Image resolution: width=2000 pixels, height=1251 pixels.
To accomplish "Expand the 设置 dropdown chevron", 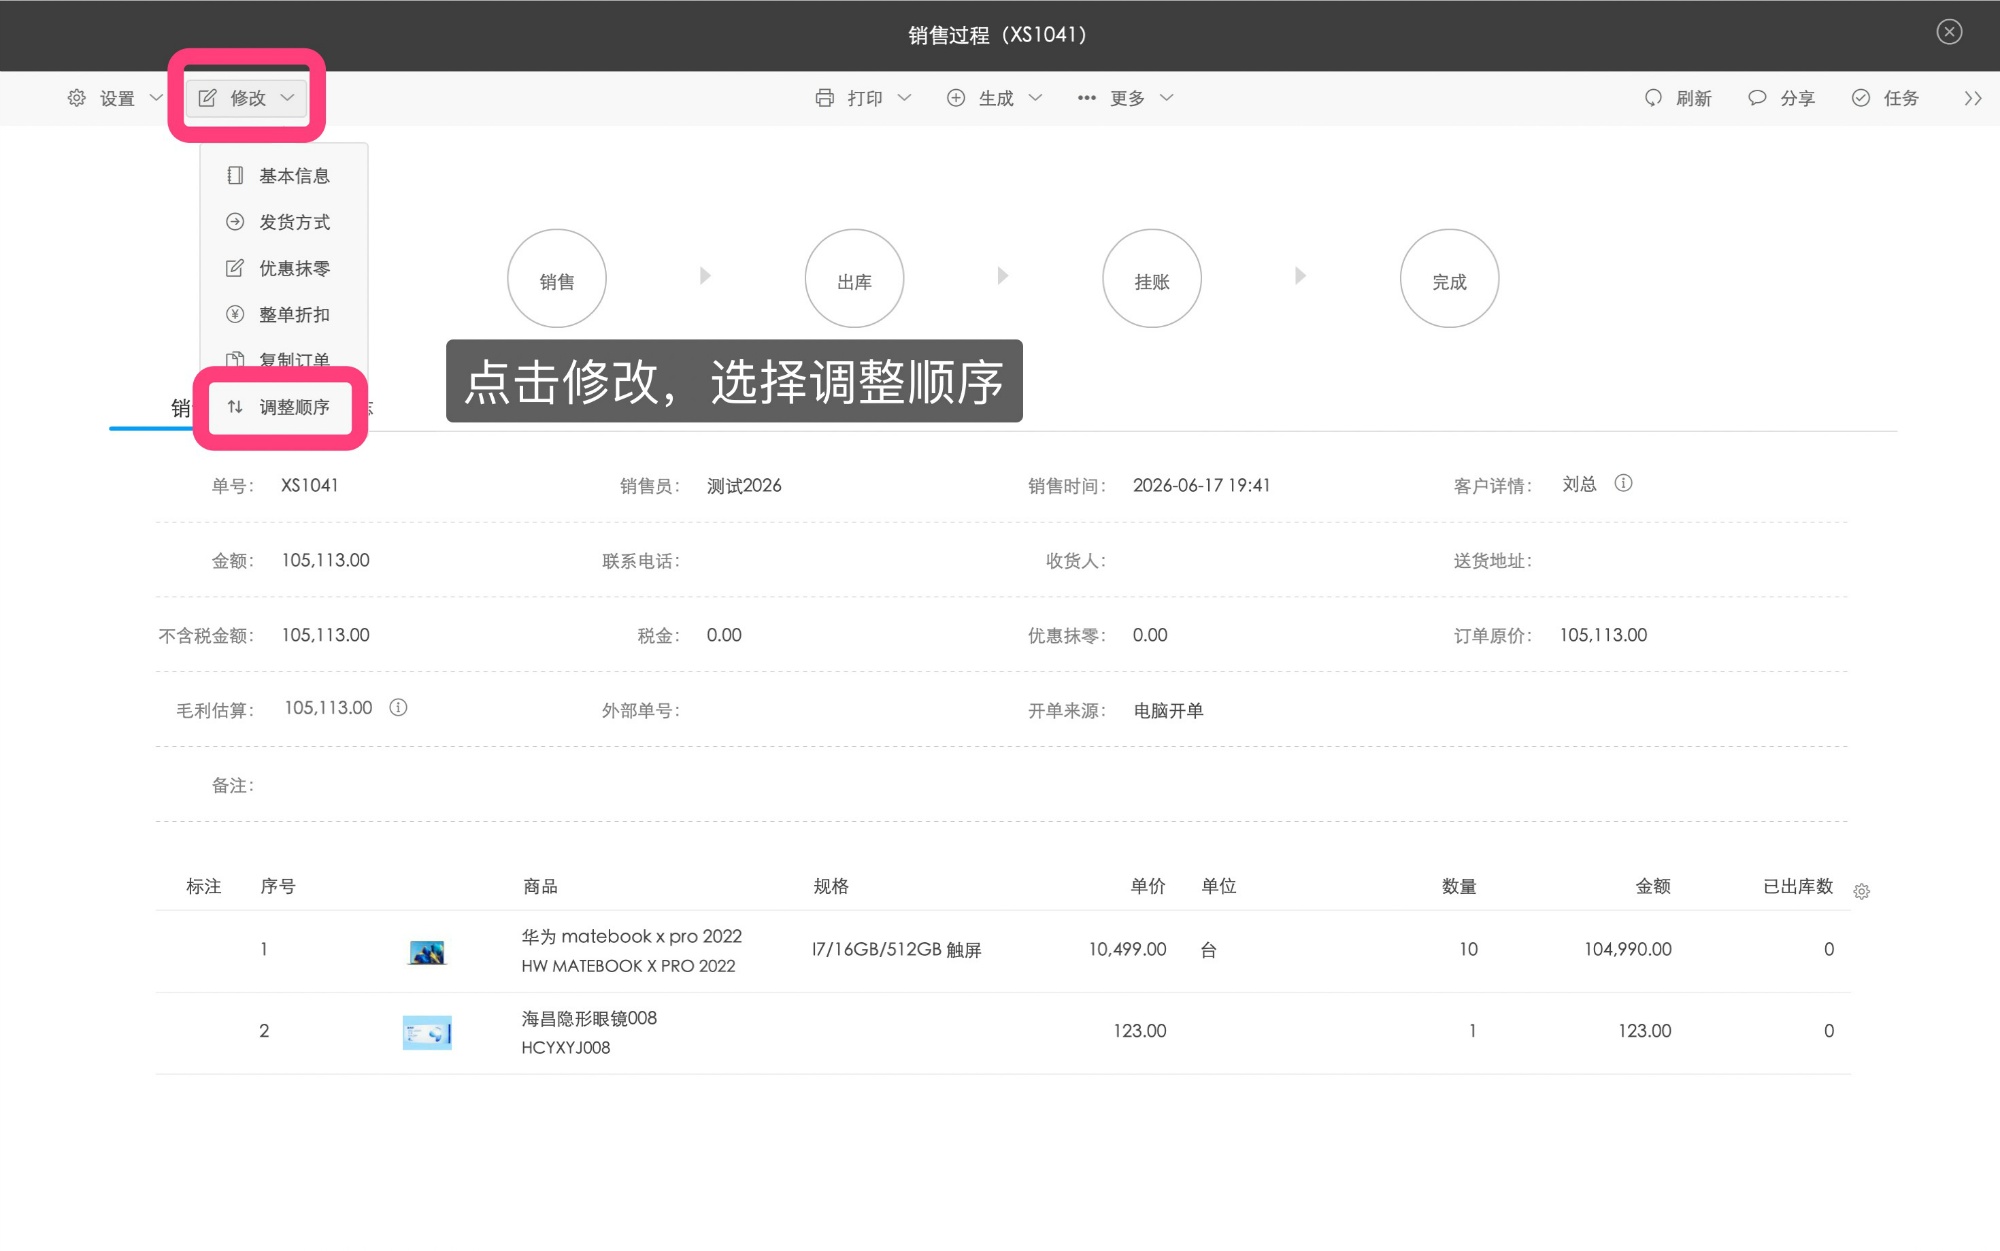I will click(156, 98).
